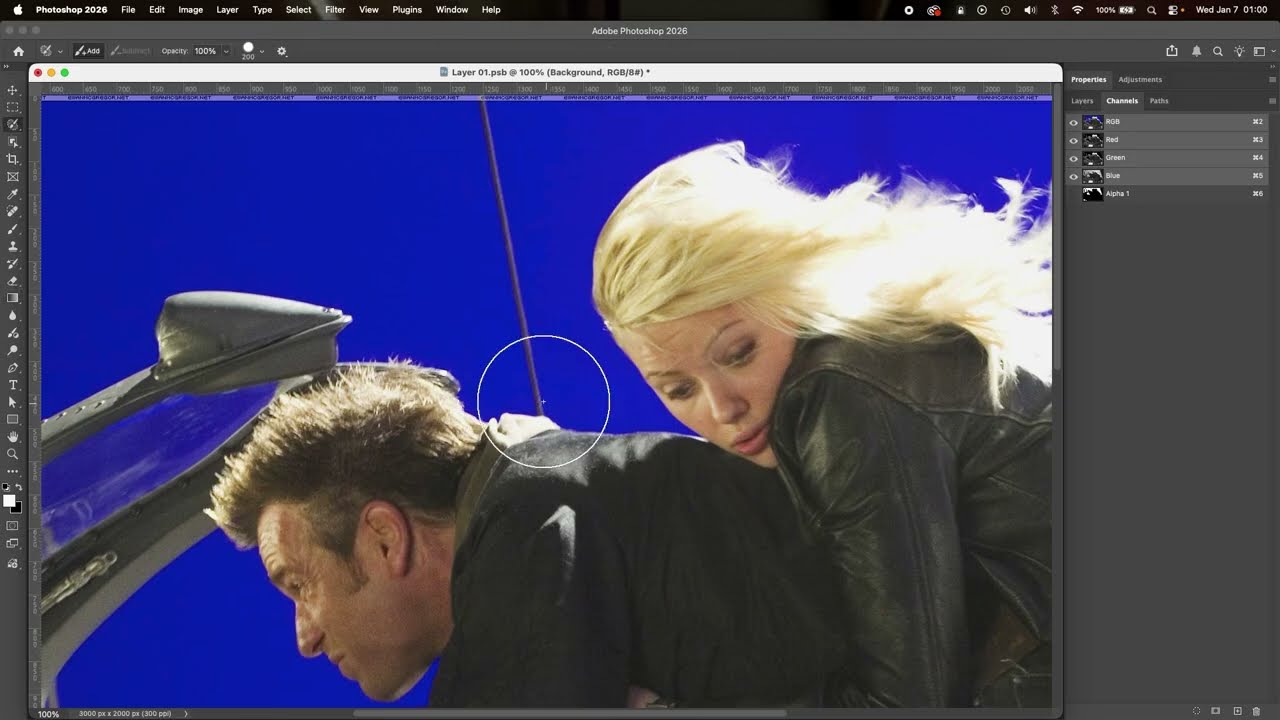Show the Alpha 1 channel
The height and width of the screenshot is (720, 1280).
1074,194
